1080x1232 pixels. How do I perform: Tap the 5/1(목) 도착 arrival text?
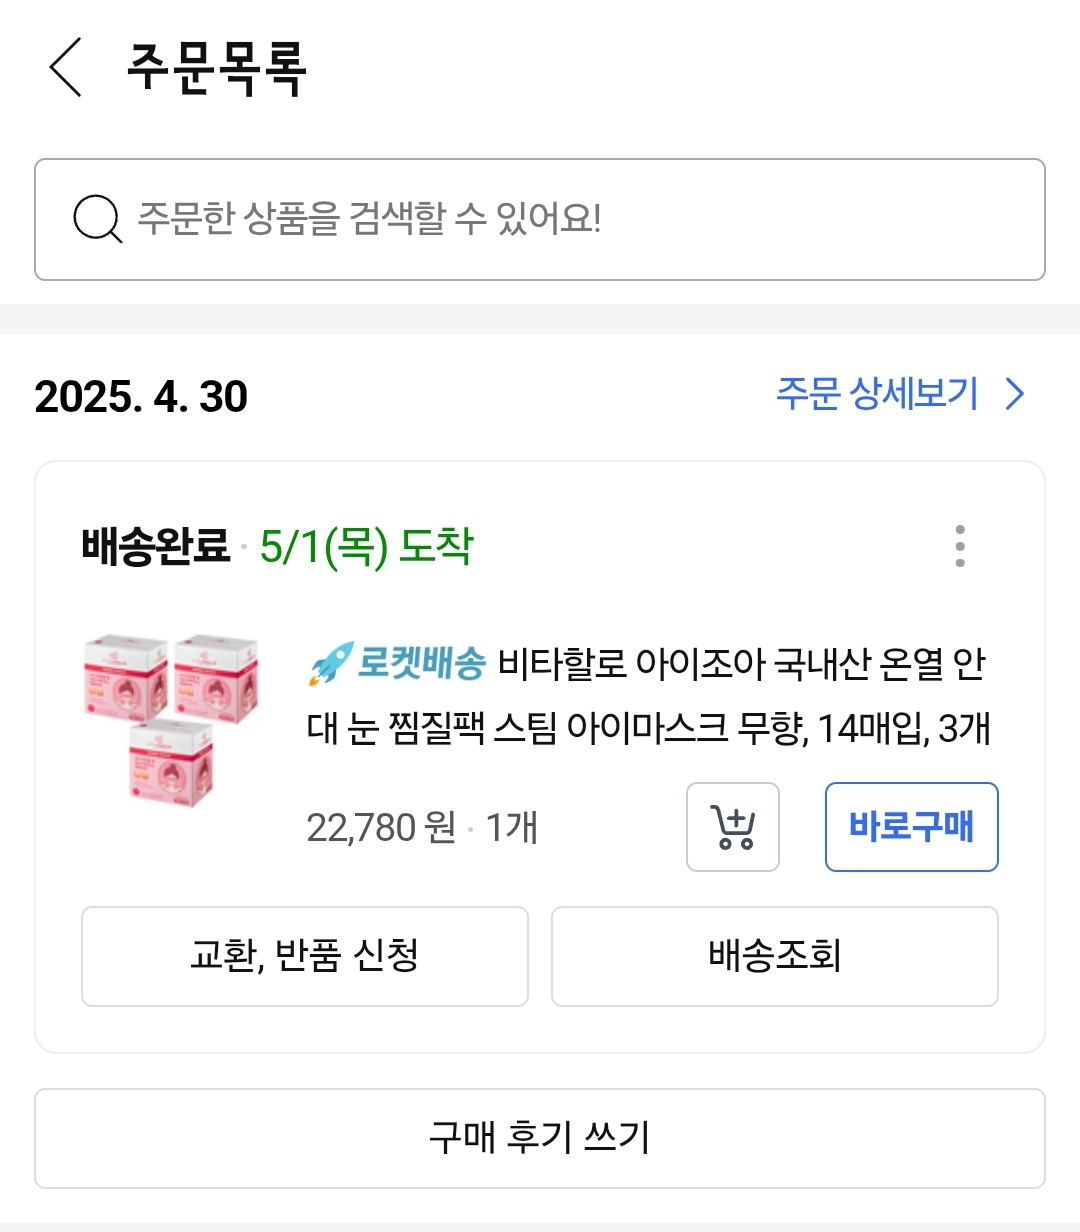366,547
